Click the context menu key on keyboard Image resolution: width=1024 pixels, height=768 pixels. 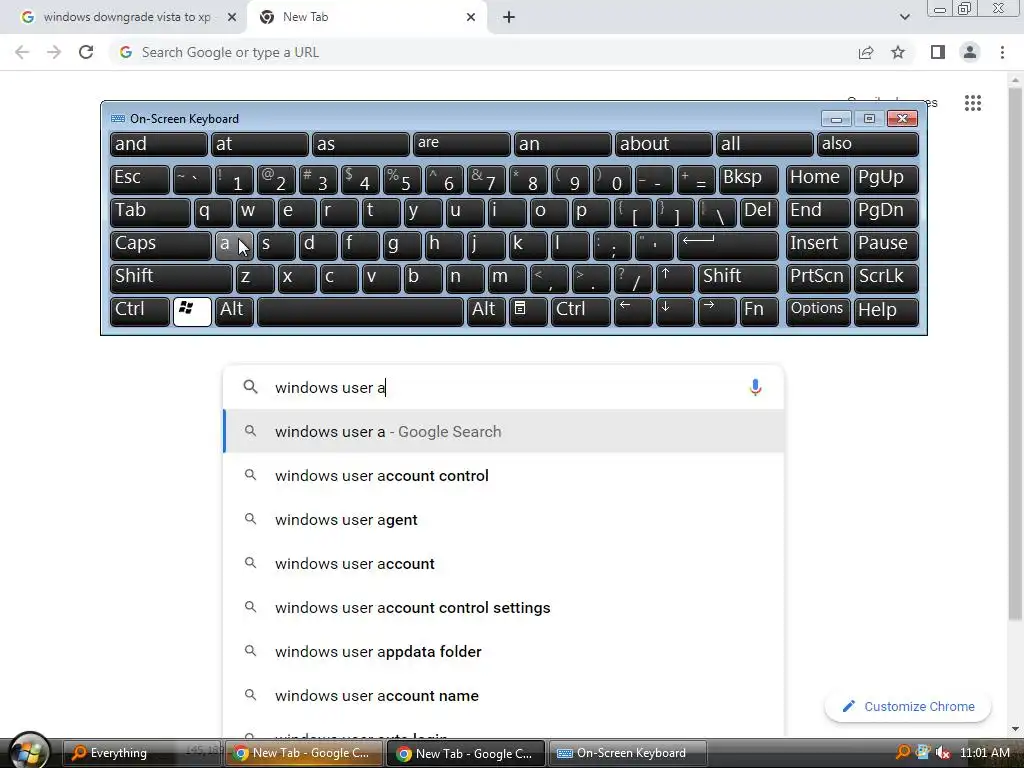click(x=528, y=311)
